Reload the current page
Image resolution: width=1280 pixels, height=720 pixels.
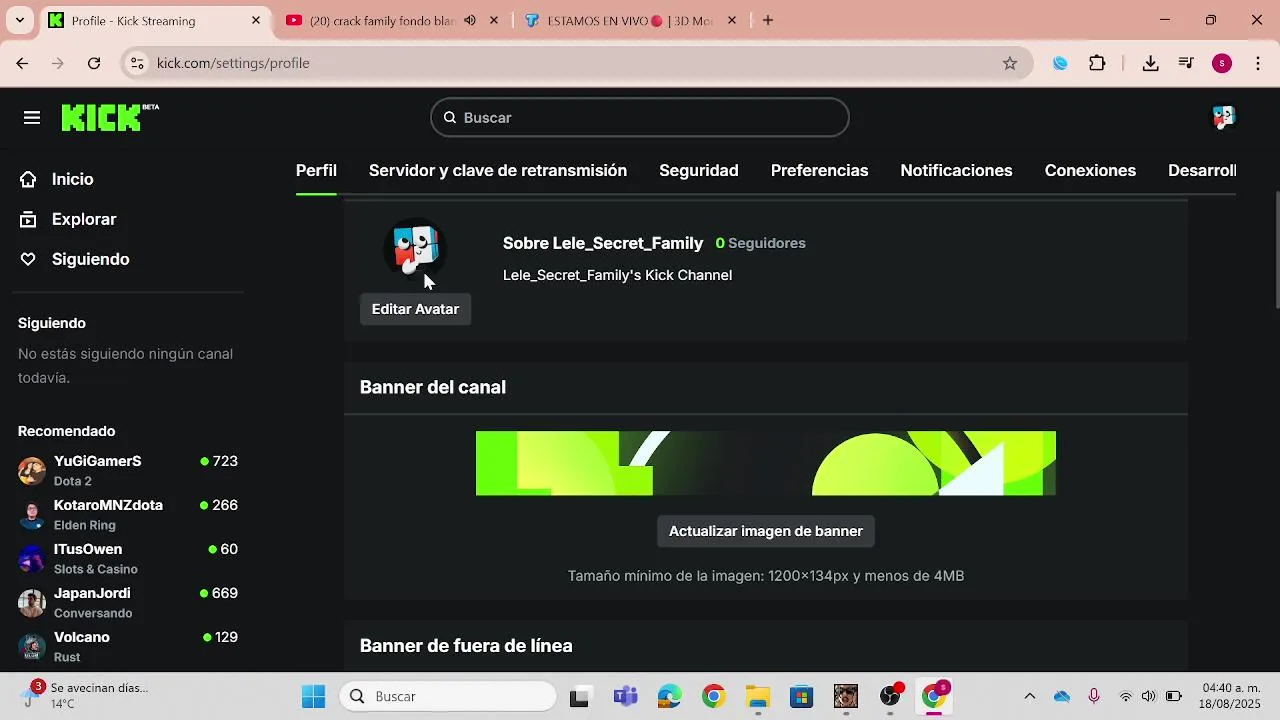pyautogui.click(x=94, y=63)
